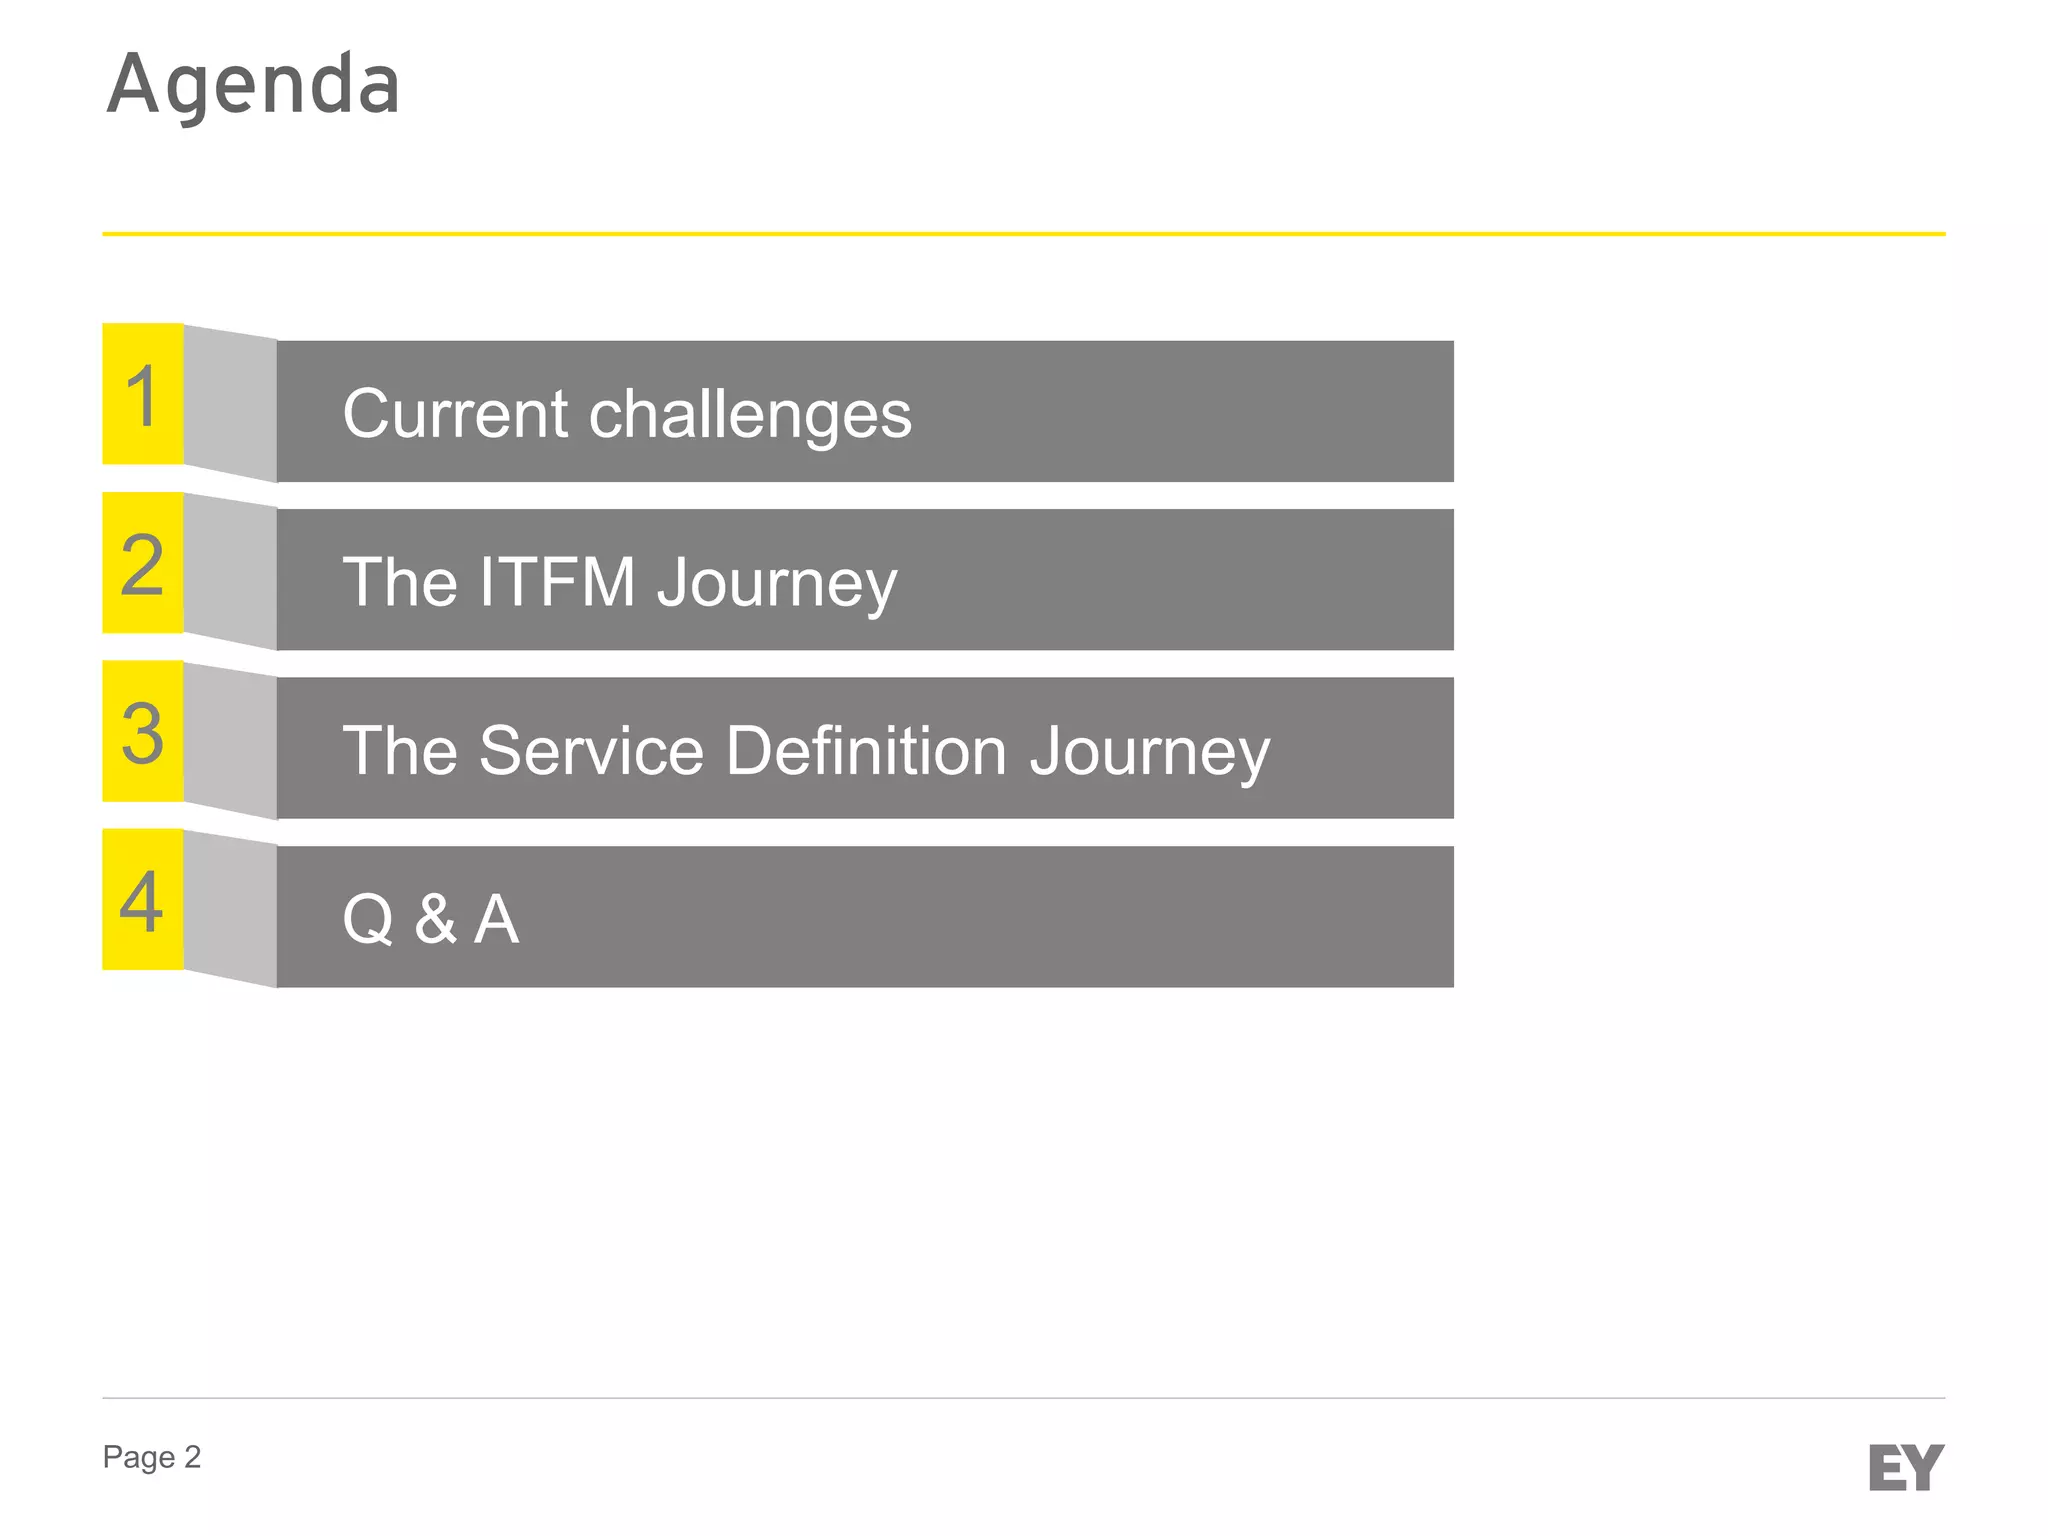Viewport: 2048px width, 1536px height.
Task: Select the yellow number 2 tile
Action: click(143, 563)
